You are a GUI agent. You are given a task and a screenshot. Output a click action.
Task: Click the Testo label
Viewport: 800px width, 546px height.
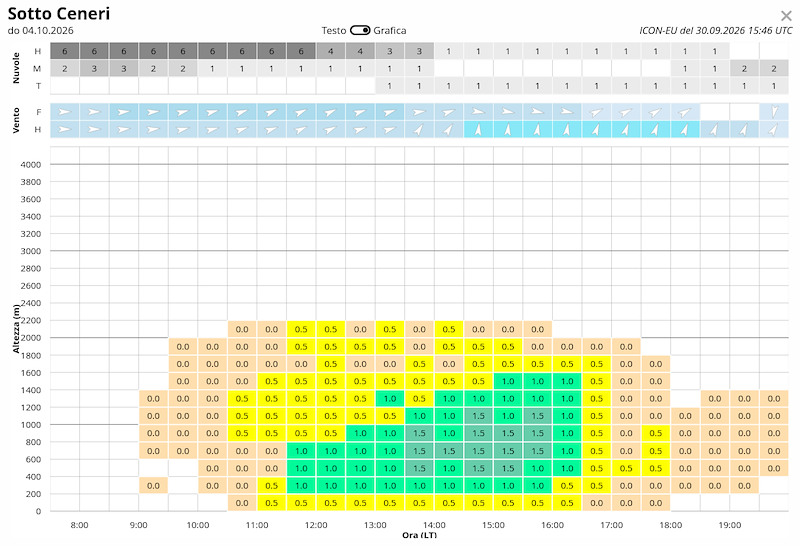[x=334, y=31]
